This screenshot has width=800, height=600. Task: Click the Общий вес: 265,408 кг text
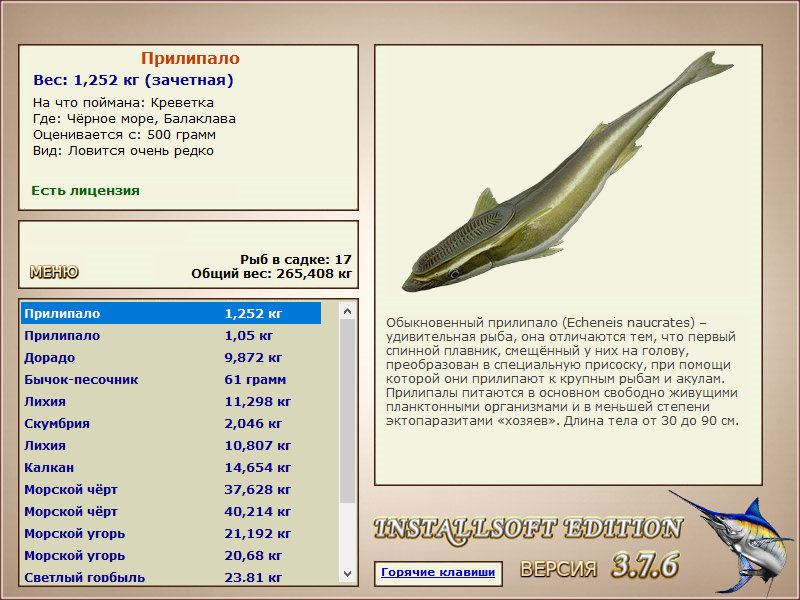[271, 273]
